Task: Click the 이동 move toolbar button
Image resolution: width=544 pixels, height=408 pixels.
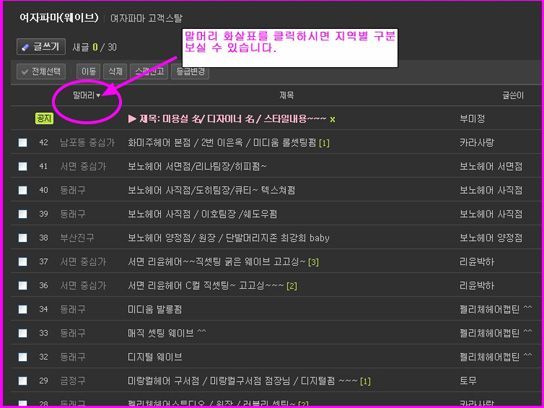Action: point(88,72)
